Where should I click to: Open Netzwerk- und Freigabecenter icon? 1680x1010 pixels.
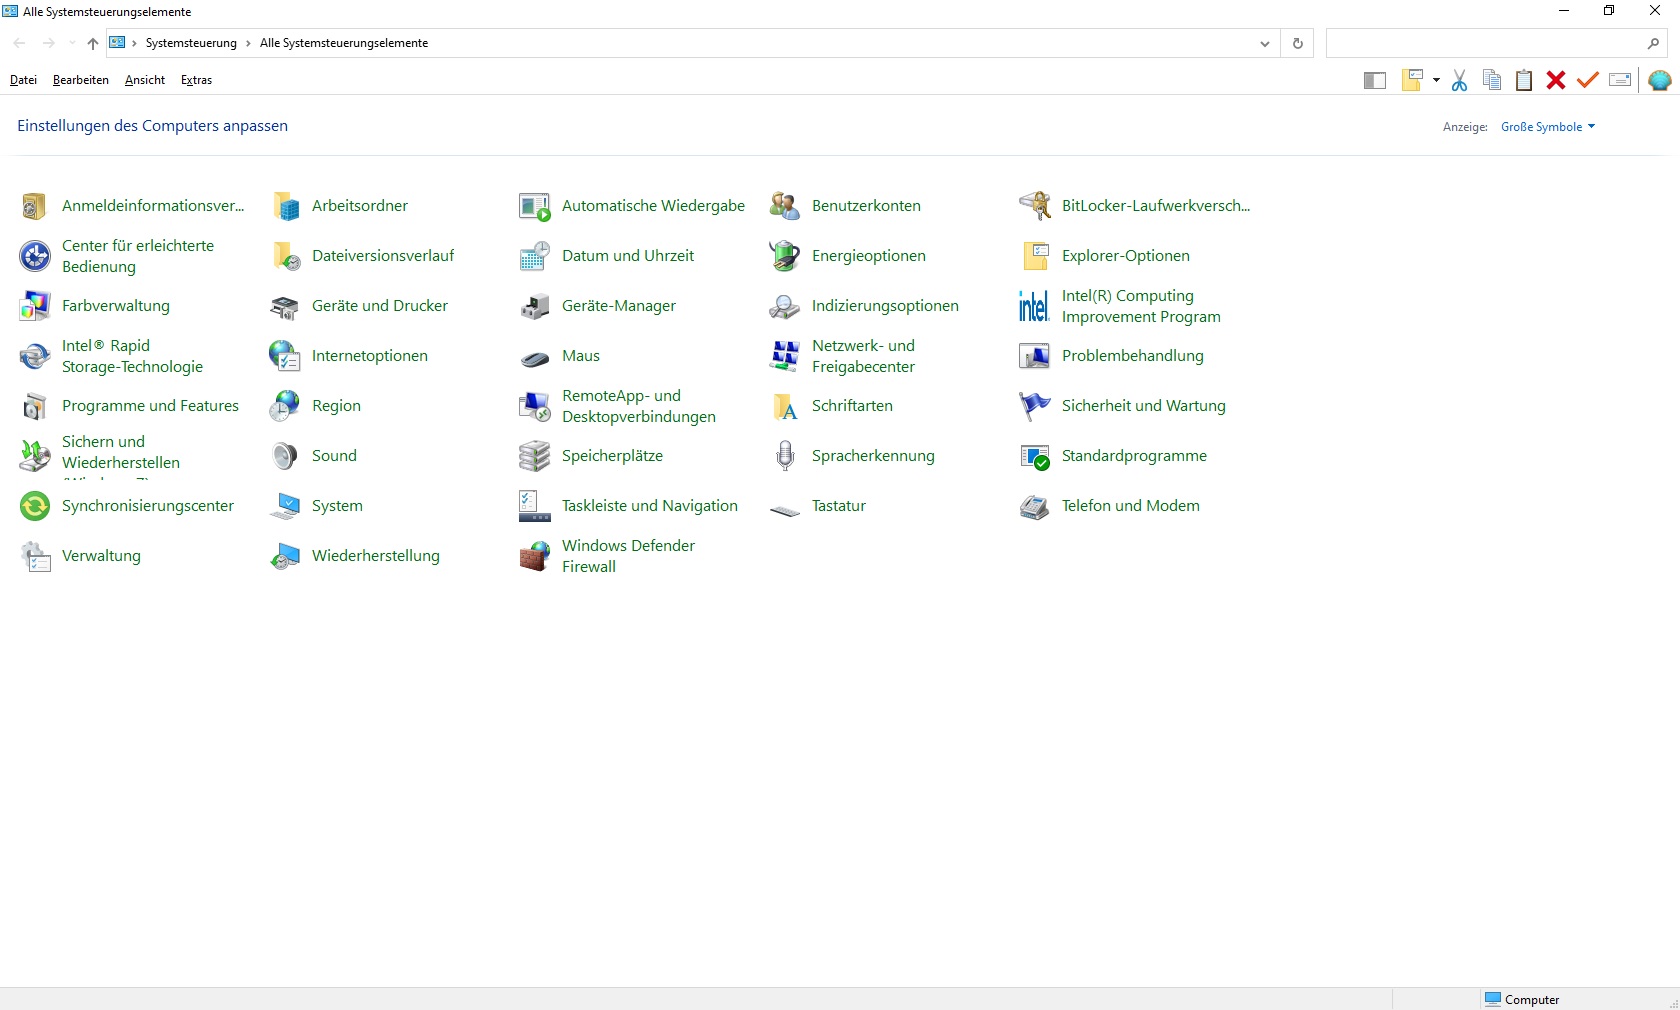pos(785,356)
